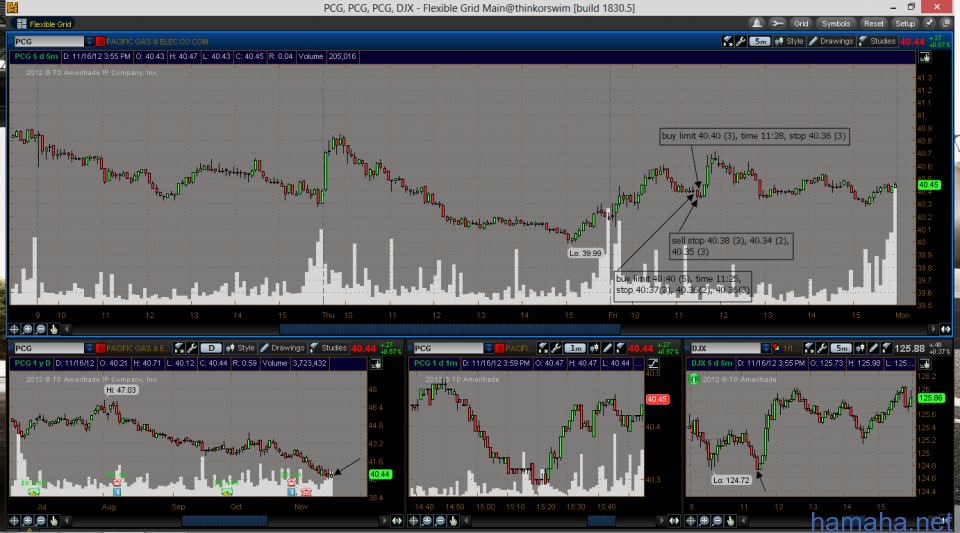Toggle pointer mode icon in daily chart header
The image size is (960, 533).
coord(376,364)
